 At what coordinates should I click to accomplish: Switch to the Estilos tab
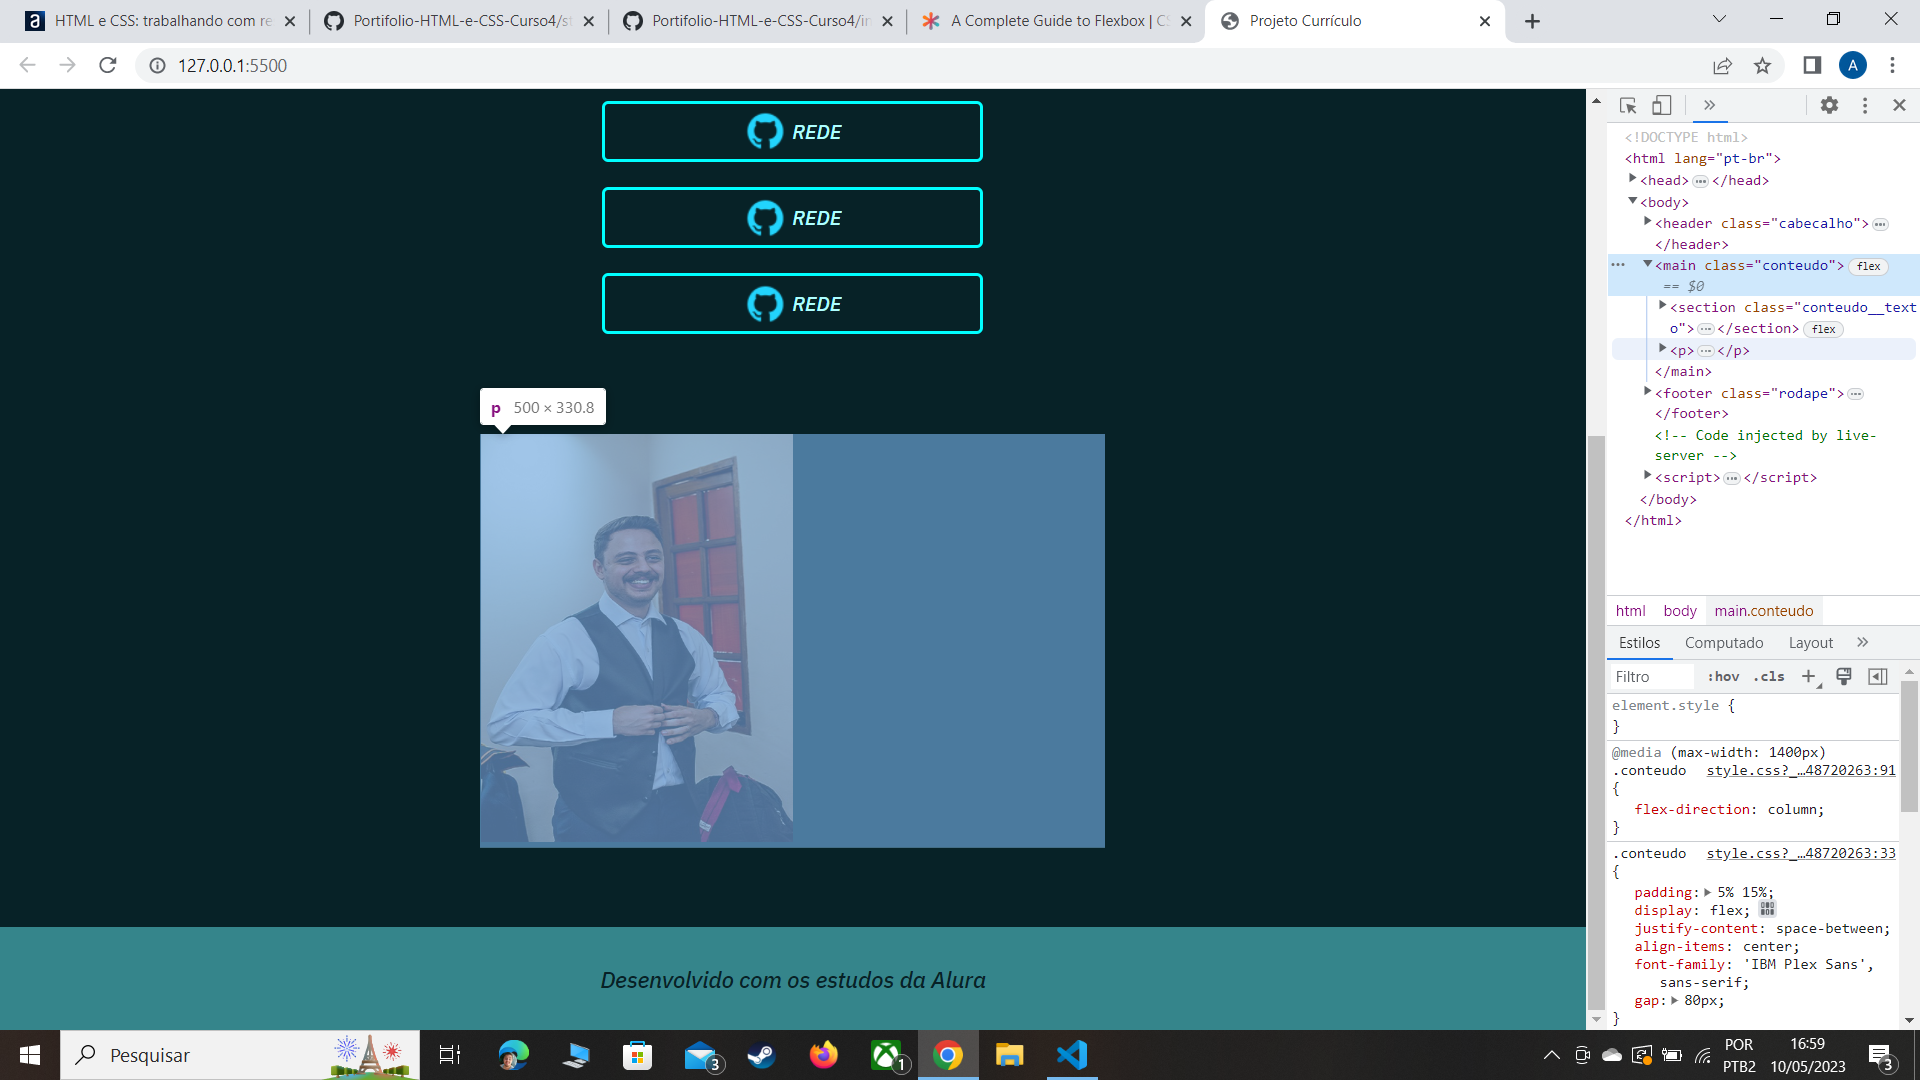pyautogui.click(x=1640, y=643)
